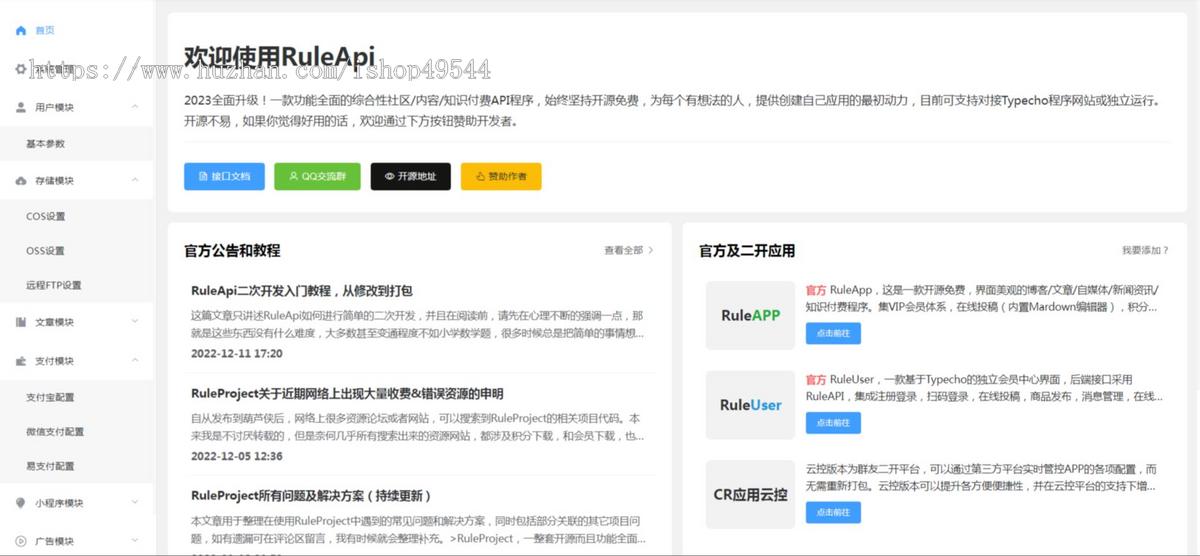Click 我要添加？ link in 官方及二开应用

[1145, 251]
